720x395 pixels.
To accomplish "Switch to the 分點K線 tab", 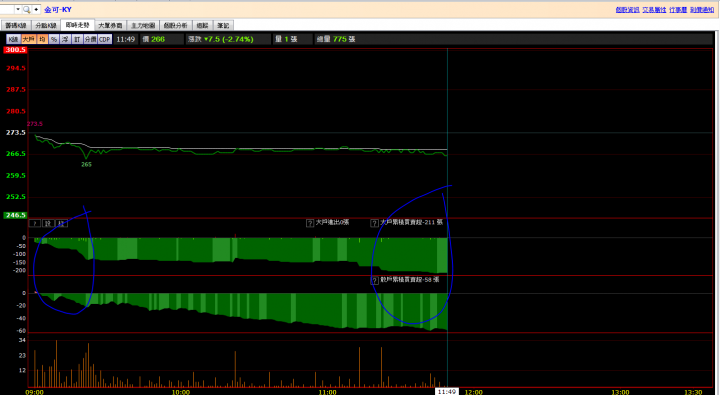I will [x=46, y=26].
